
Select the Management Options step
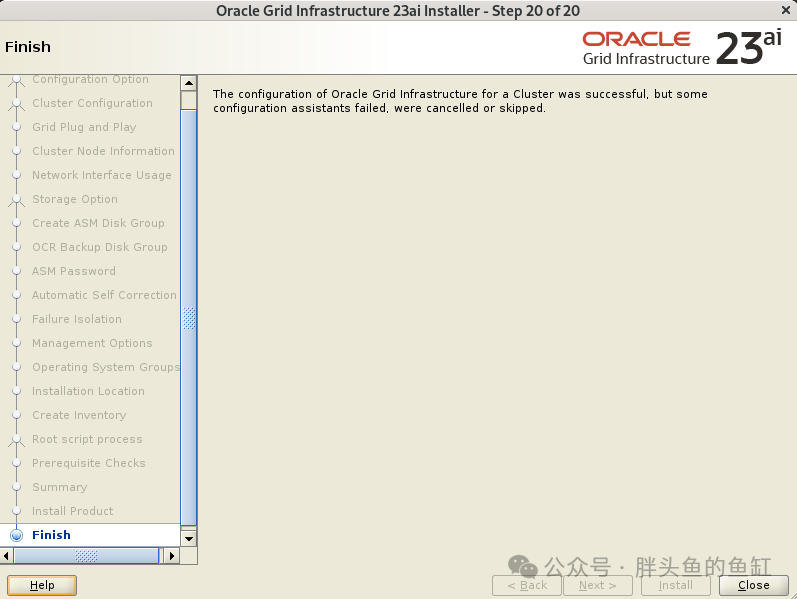[x=92, y=343]
